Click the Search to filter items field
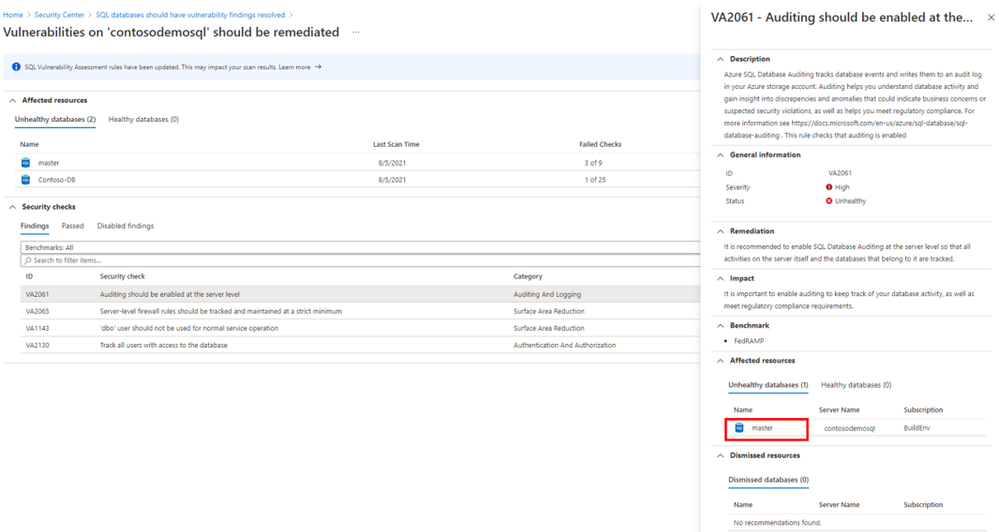 [360, 261]
